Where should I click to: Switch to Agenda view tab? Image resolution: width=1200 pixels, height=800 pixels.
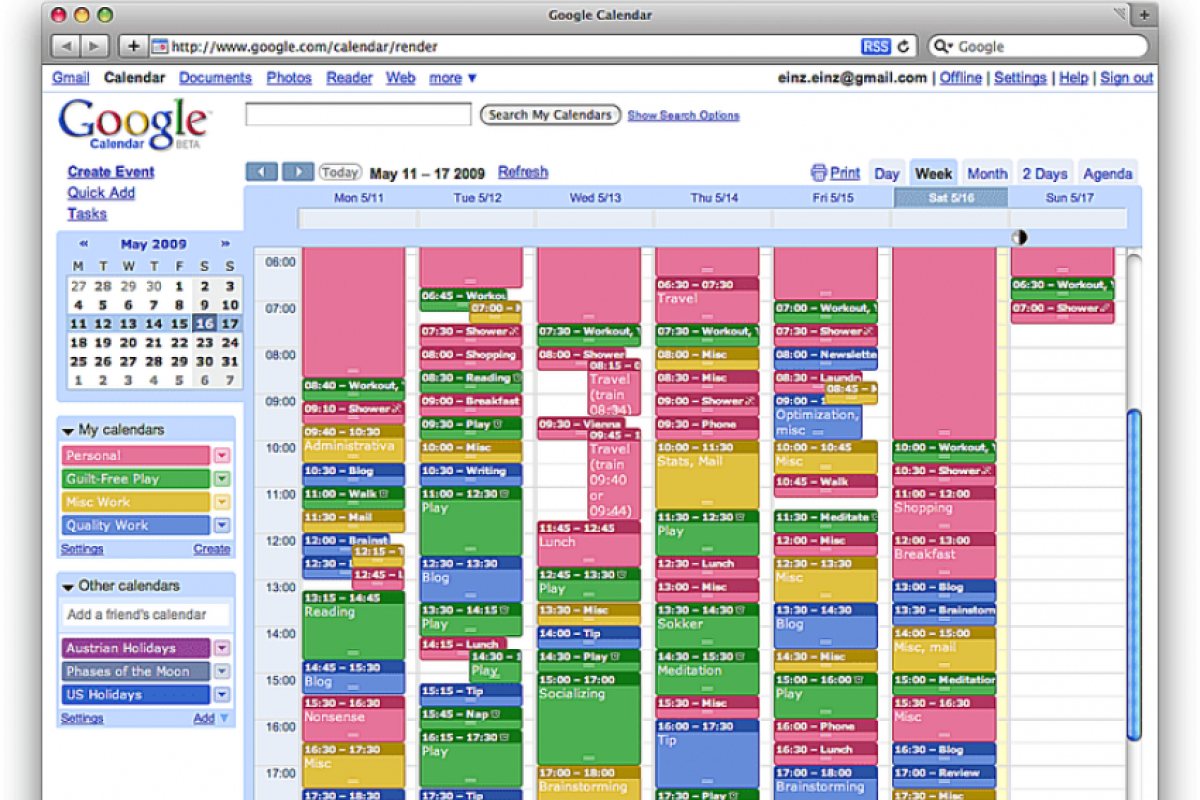coord(1108,173)
